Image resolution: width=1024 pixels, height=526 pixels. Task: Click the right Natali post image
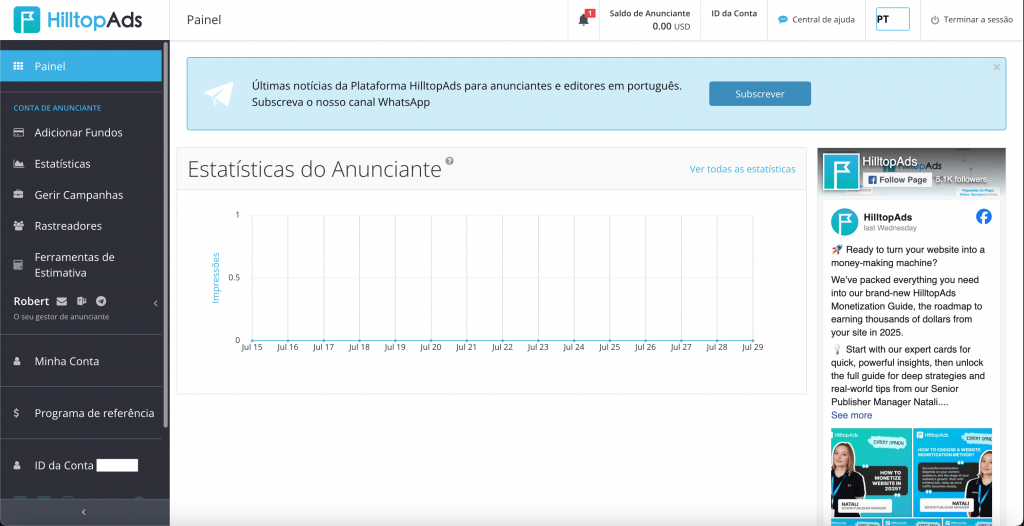coord(953,472)
